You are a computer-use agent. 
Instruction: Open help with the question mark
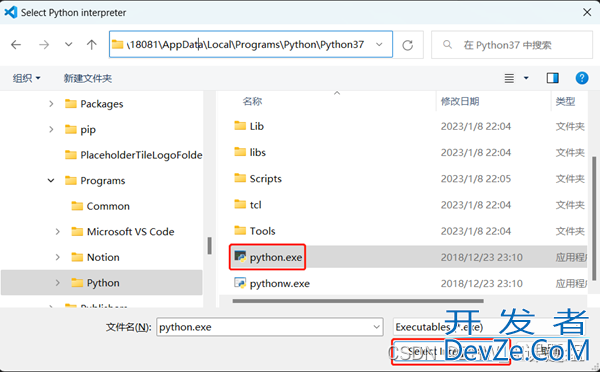tap(582, 78)
